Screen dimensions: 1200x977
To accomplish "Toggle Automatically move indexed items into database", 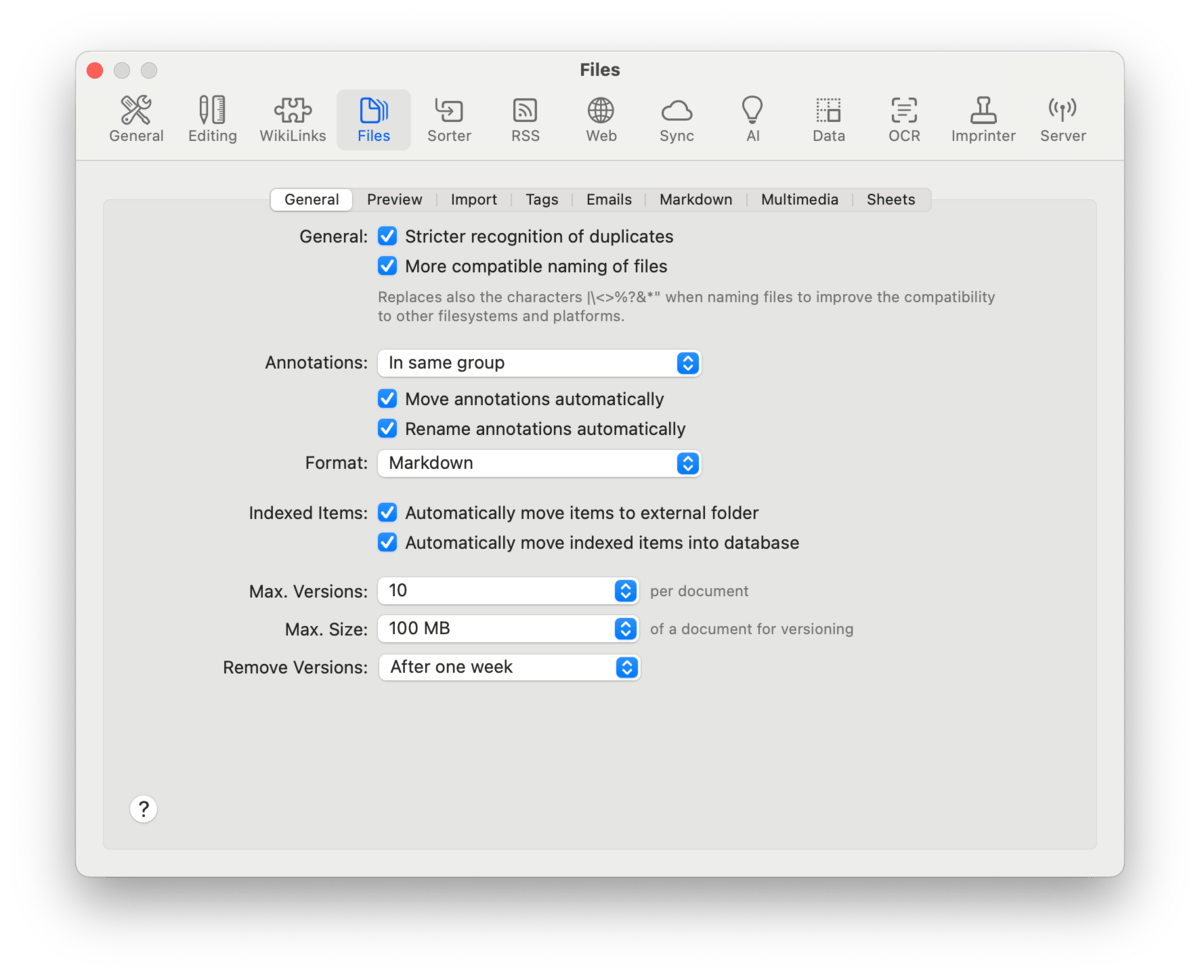I will (388, 543).
